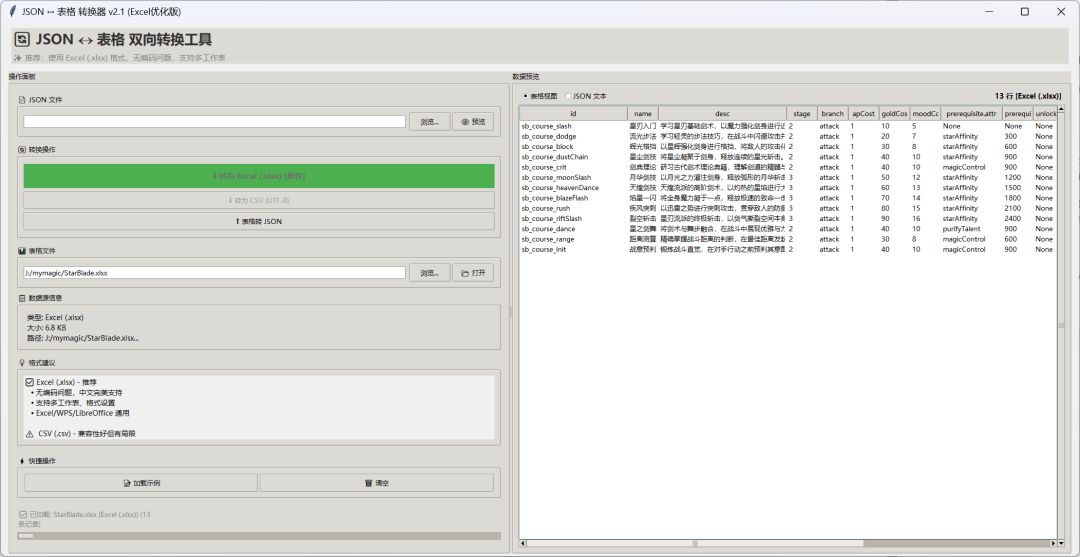1080x557 pixels.
Task: Select the sb_course_heavenDance row
Action: [x=788, y=187]
